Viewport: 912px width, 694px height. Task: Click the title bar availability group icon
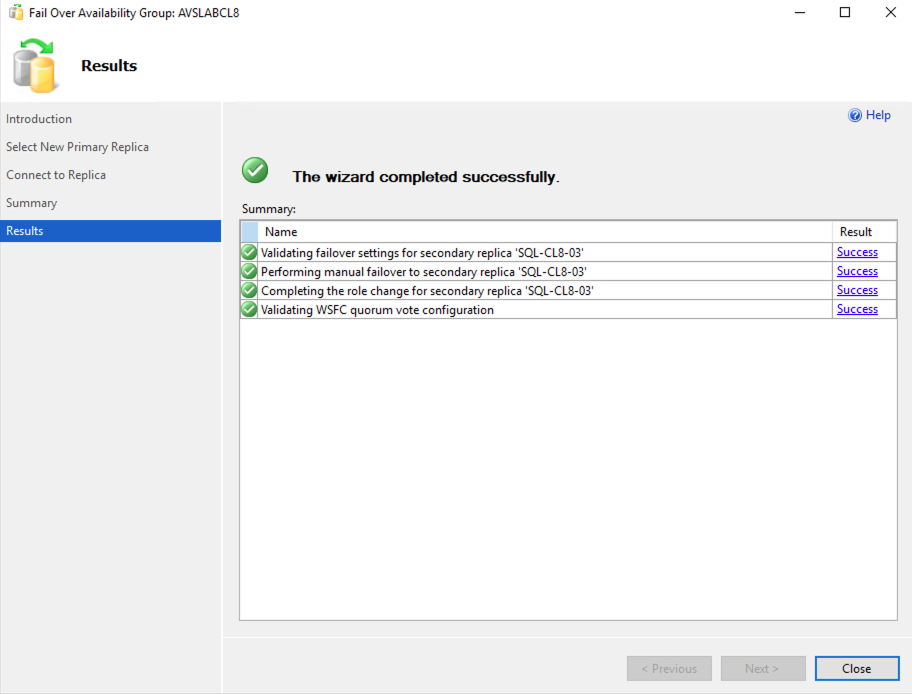16,12
